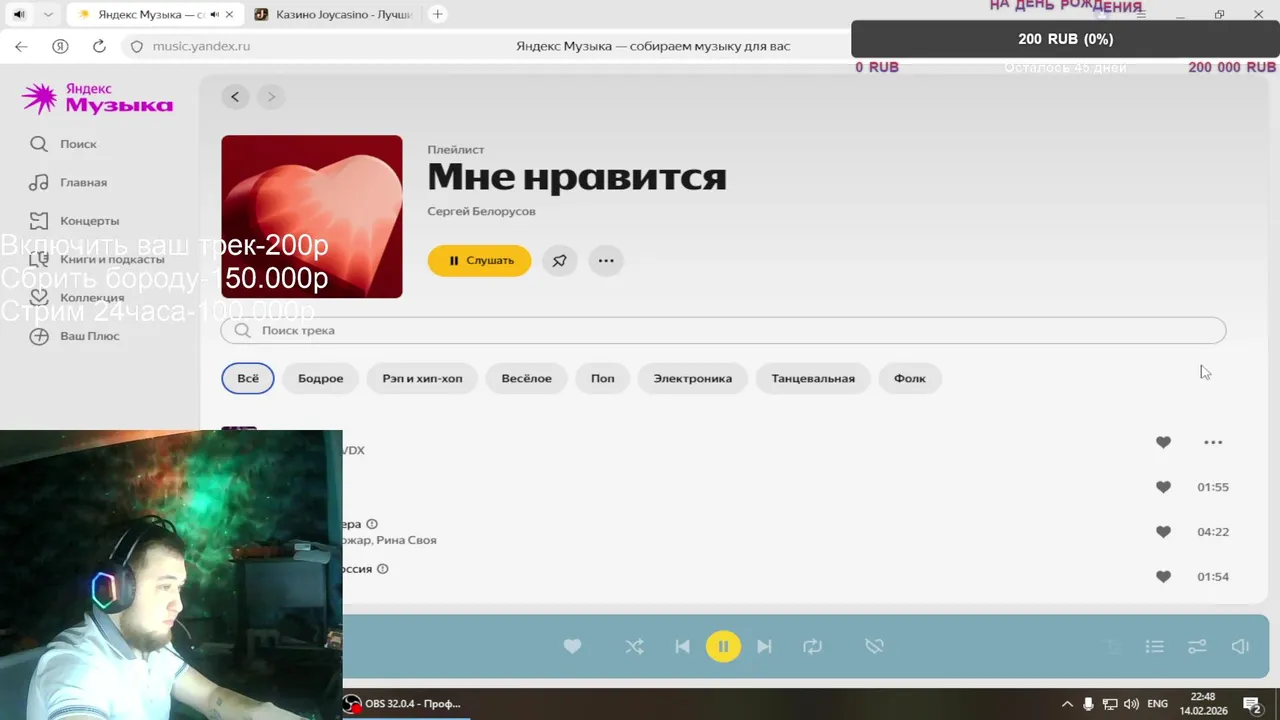
Task: Open author Сергей Белорусов link
Action: 481,212
